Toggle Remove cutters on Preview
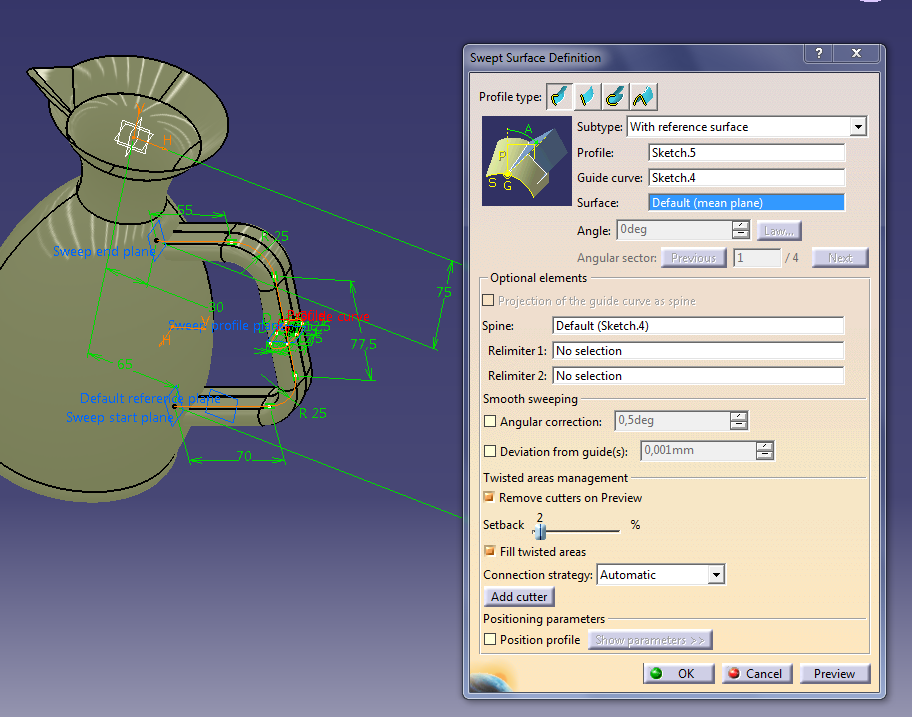The image size is (912, 717). [489, 497]
